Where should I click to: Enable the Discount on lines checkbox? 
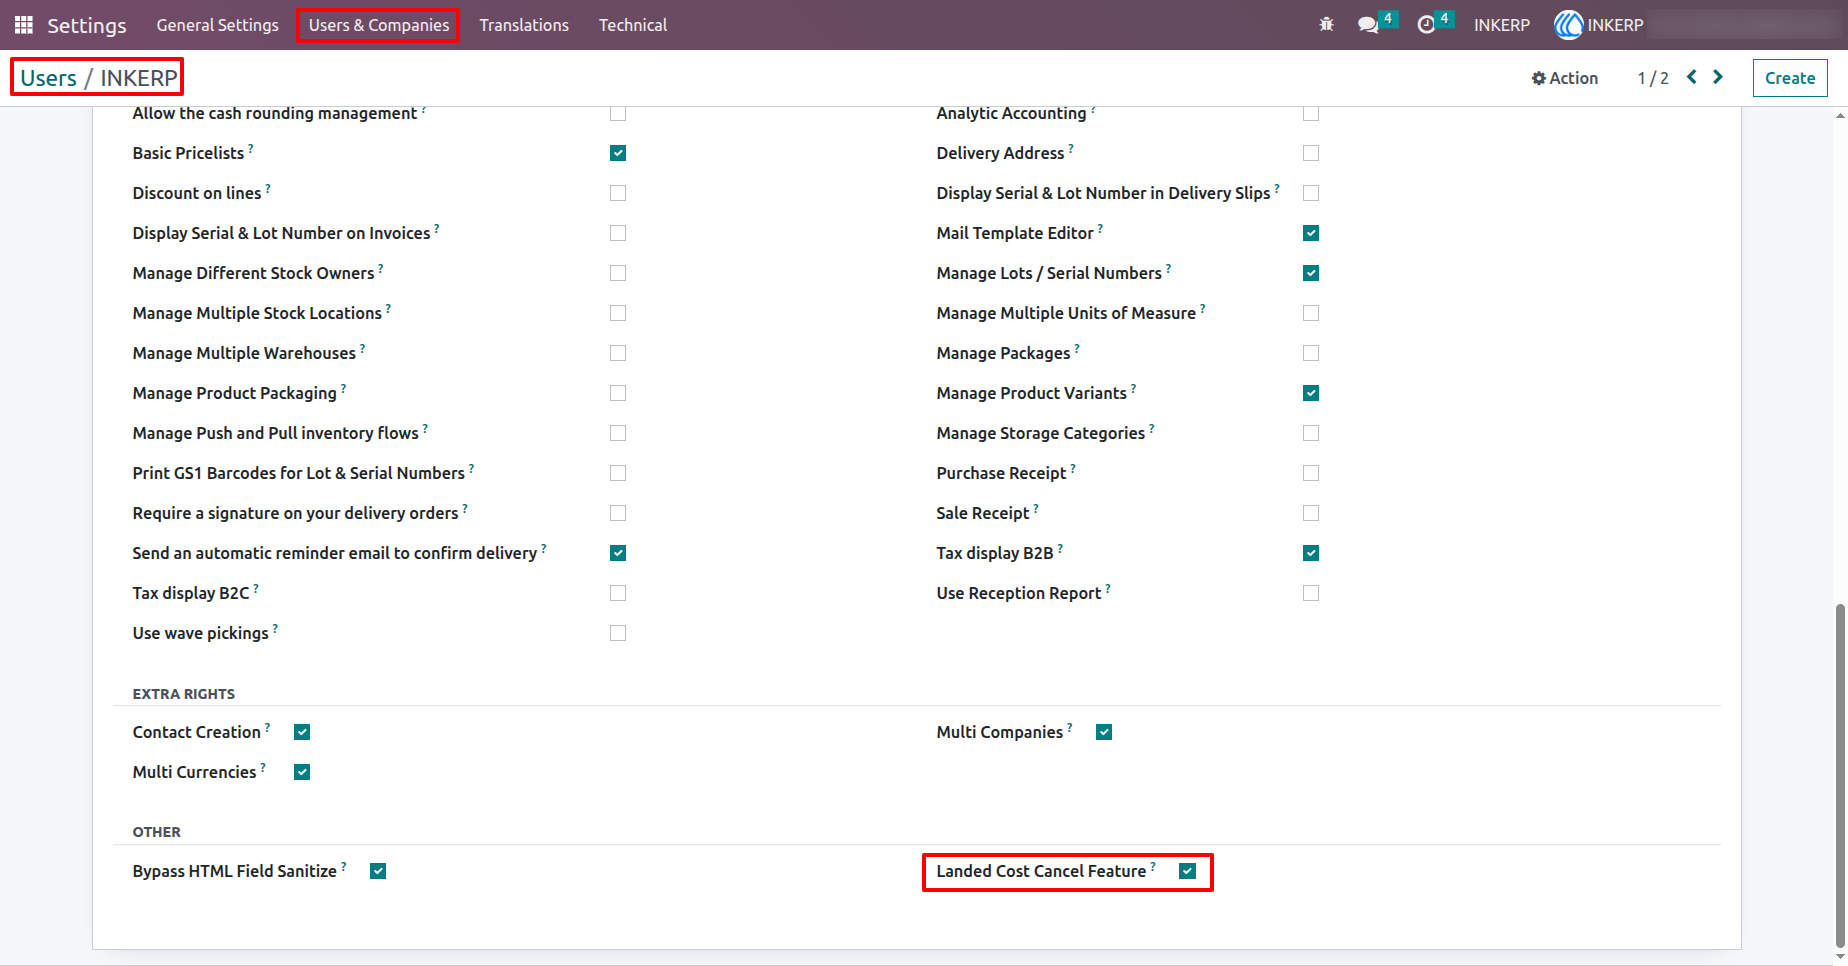618,193
